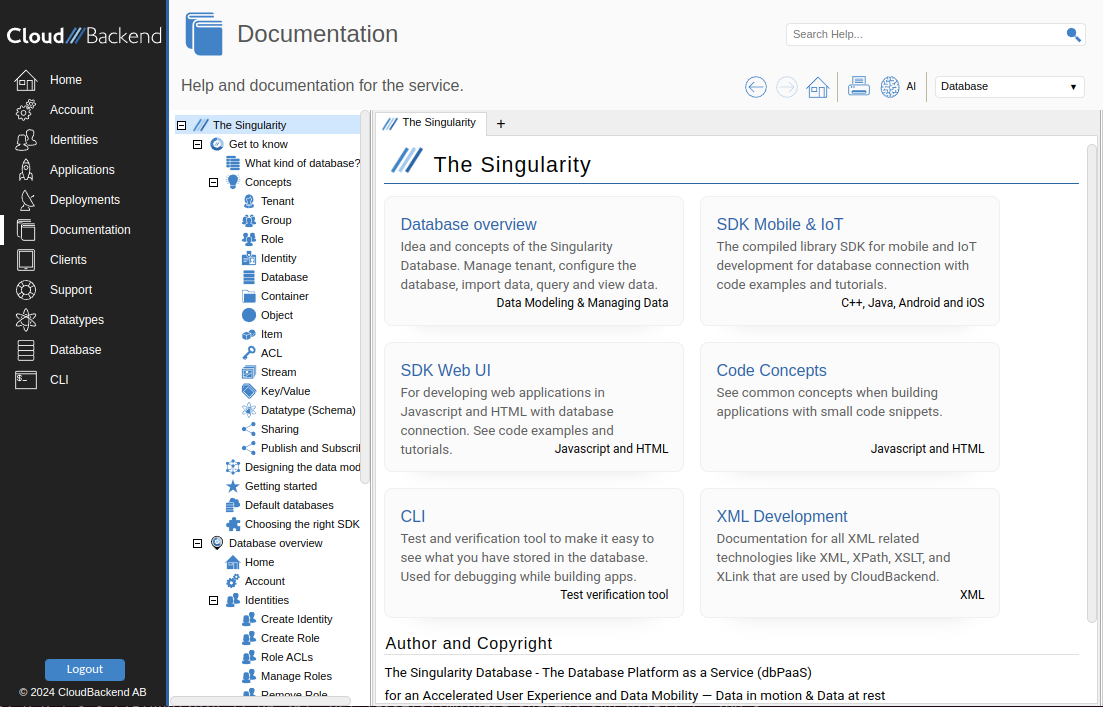Collapse the Identities tree node
The image size is (1103, 707).
[x=214, y=600]
